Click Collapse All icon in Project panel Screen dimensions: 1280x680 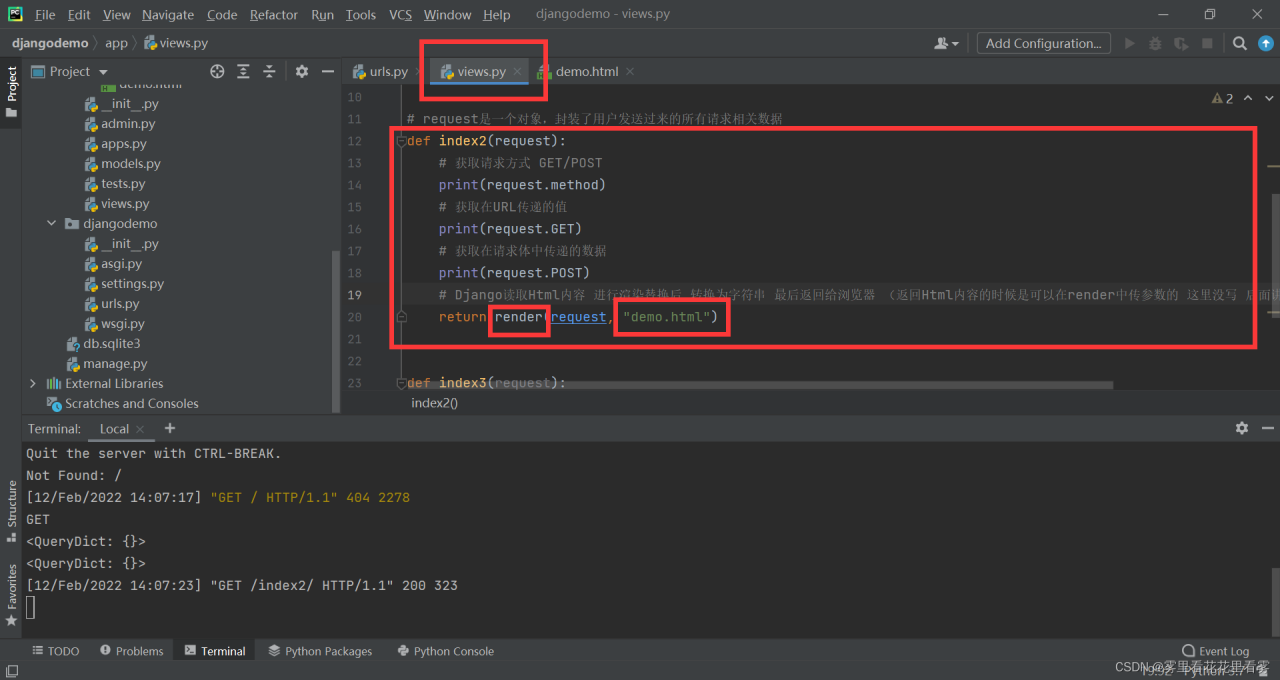tap(269, 71)
